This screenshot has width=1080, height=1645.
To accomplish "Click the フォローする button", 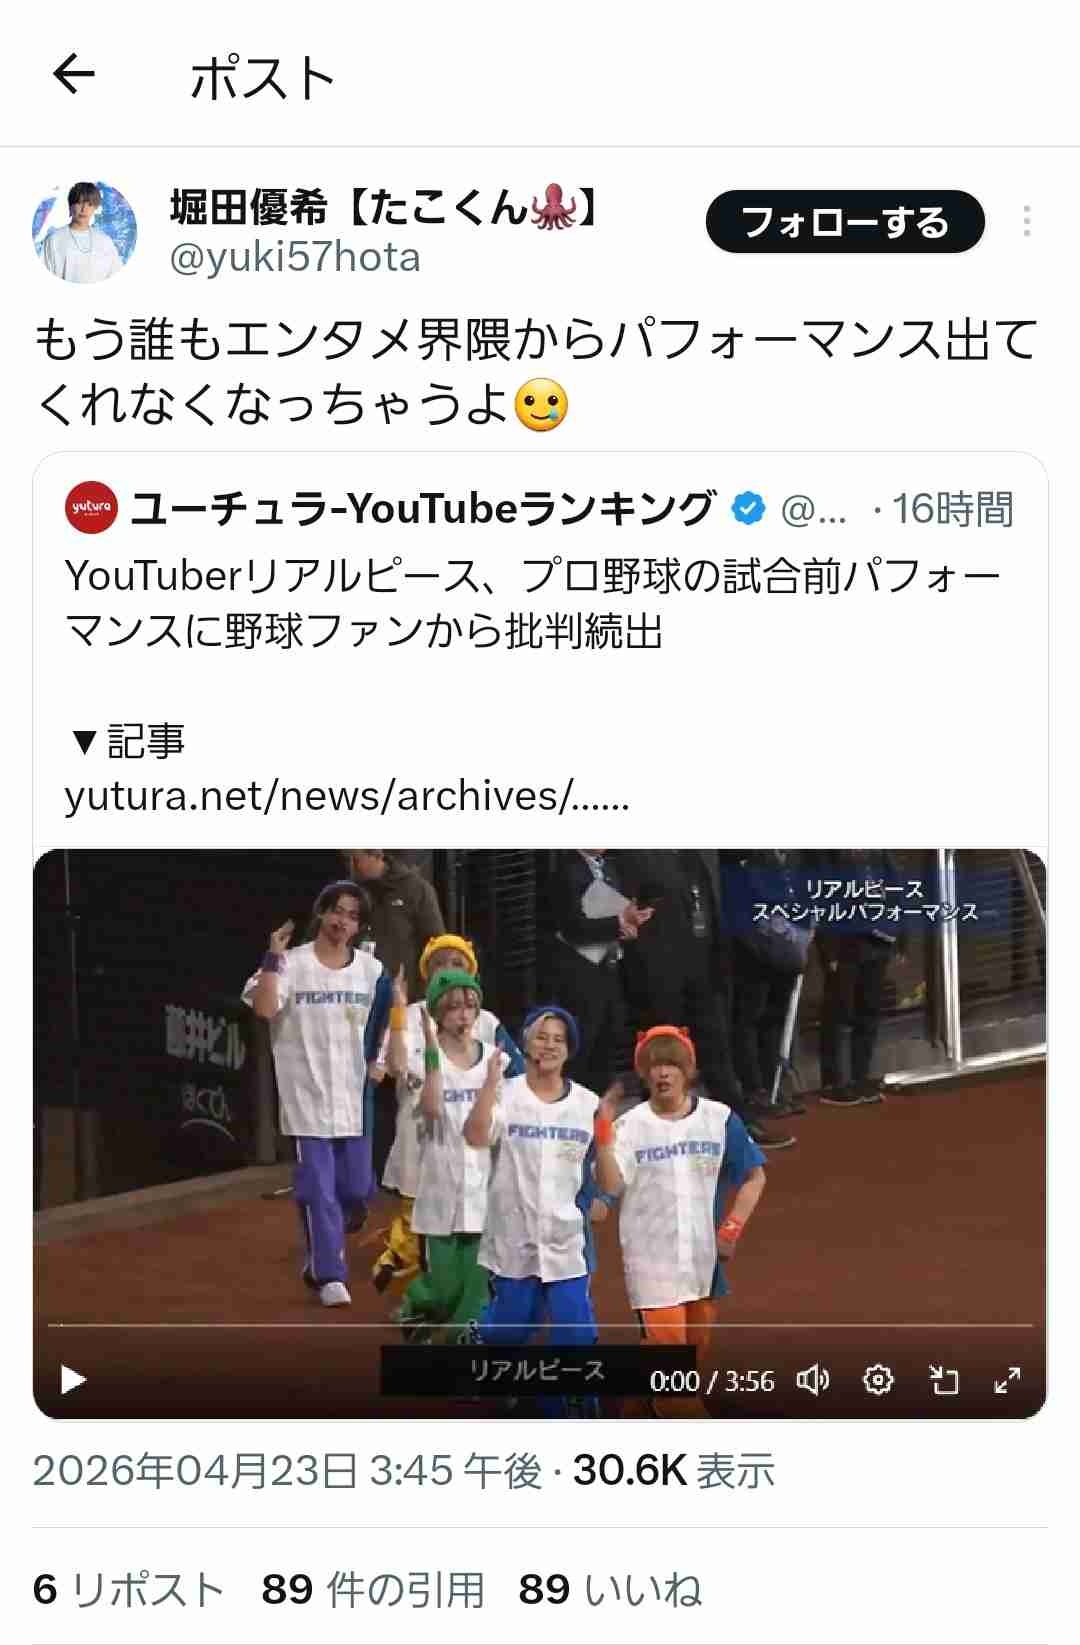I will click(x=845, y=222).
